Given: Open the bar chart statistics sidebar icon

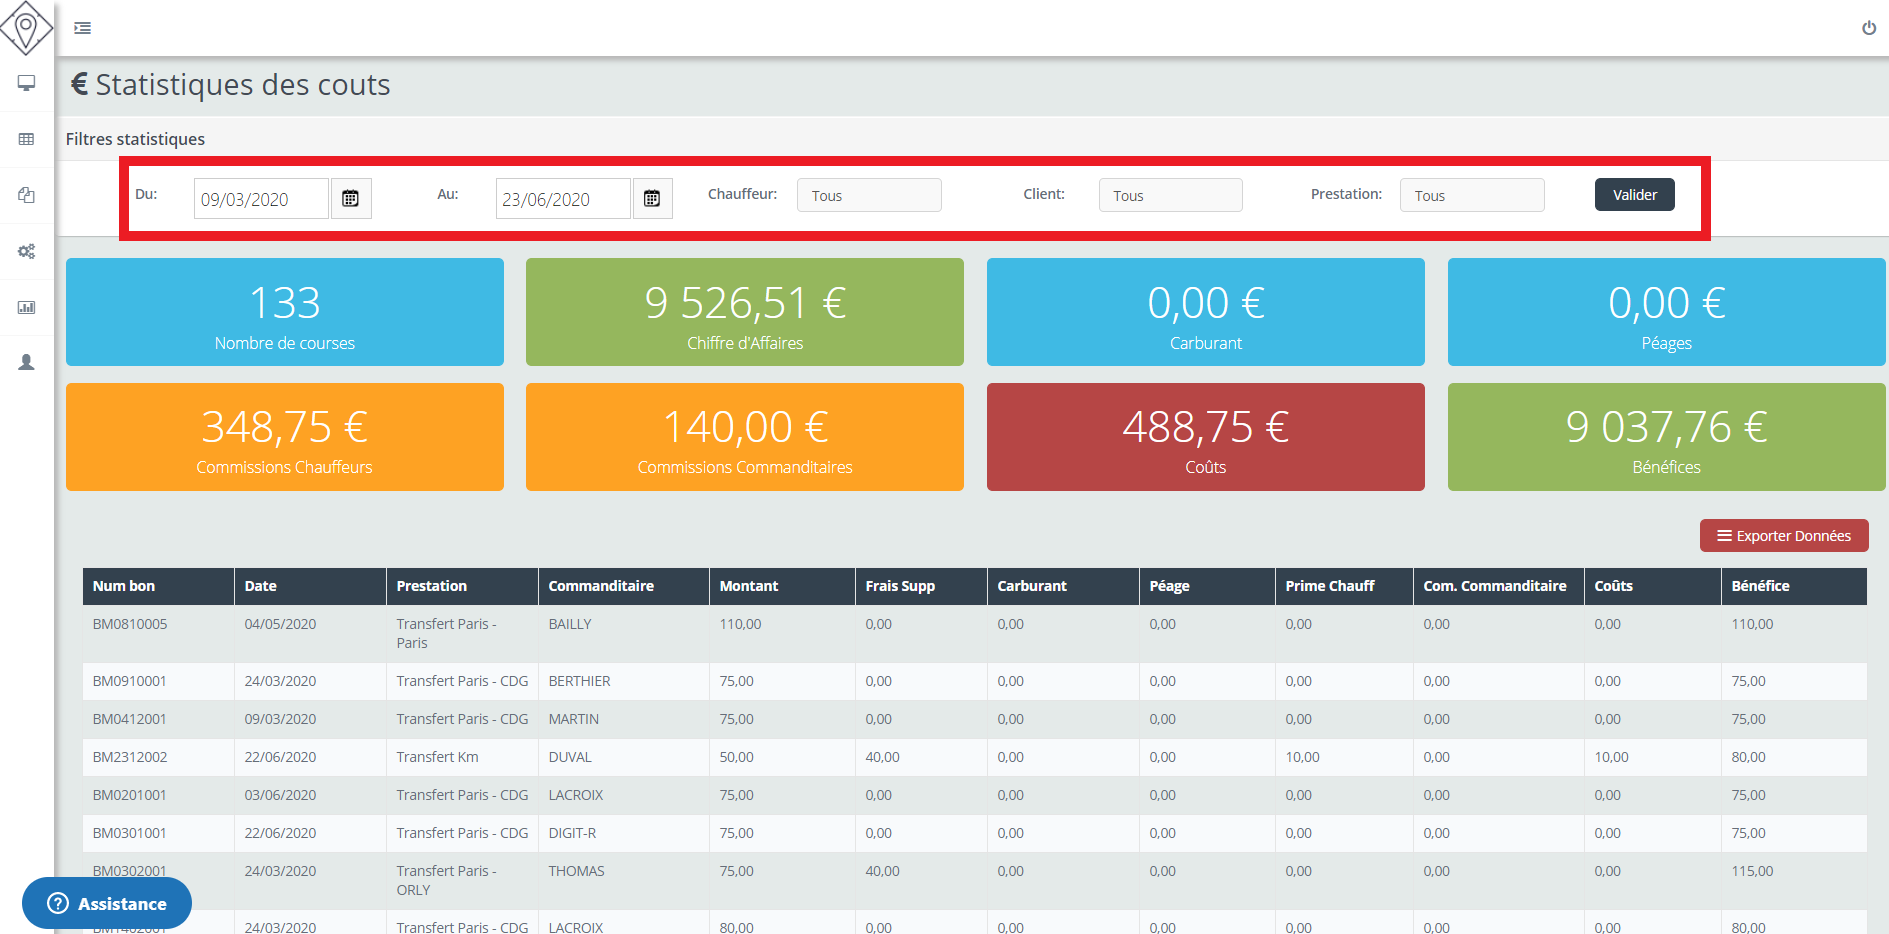Looking at the screenshot, I should click(27, 307).
